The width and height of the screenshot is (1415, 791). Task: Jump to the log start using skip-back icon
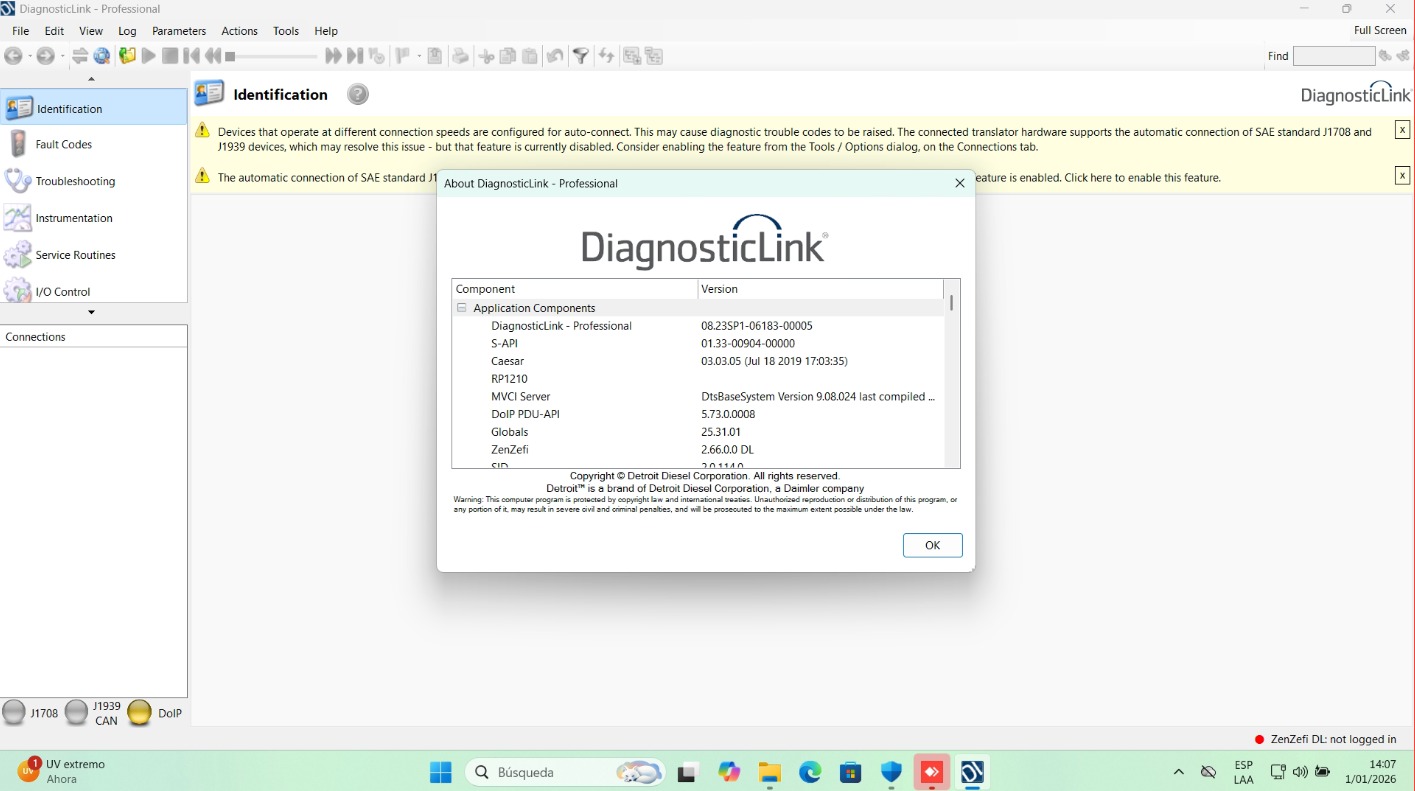[x=191, y=56]
